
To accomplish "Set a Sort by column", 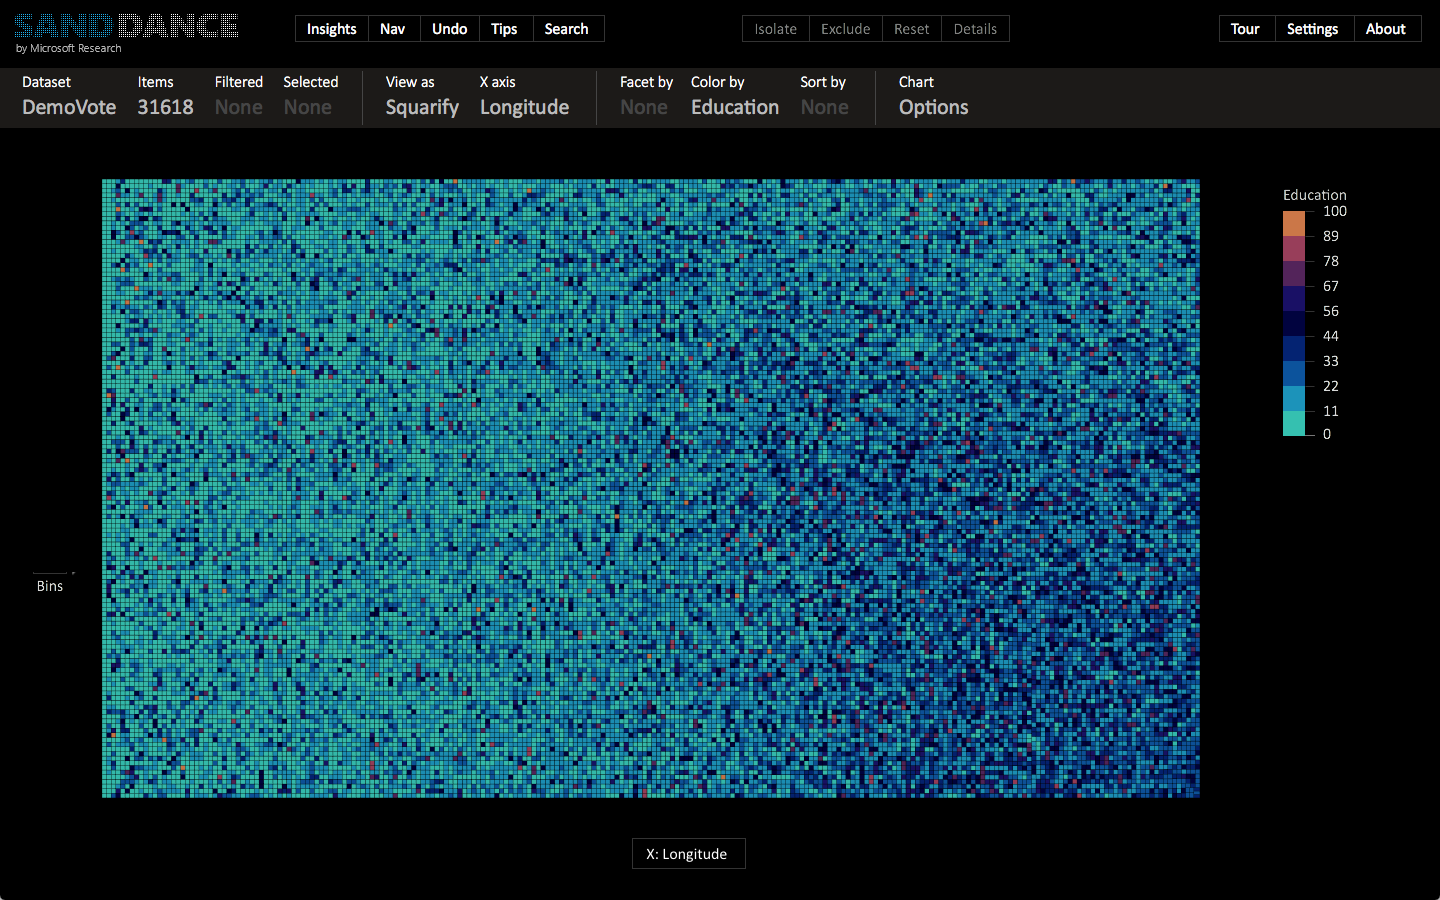I will pos(824,107).
